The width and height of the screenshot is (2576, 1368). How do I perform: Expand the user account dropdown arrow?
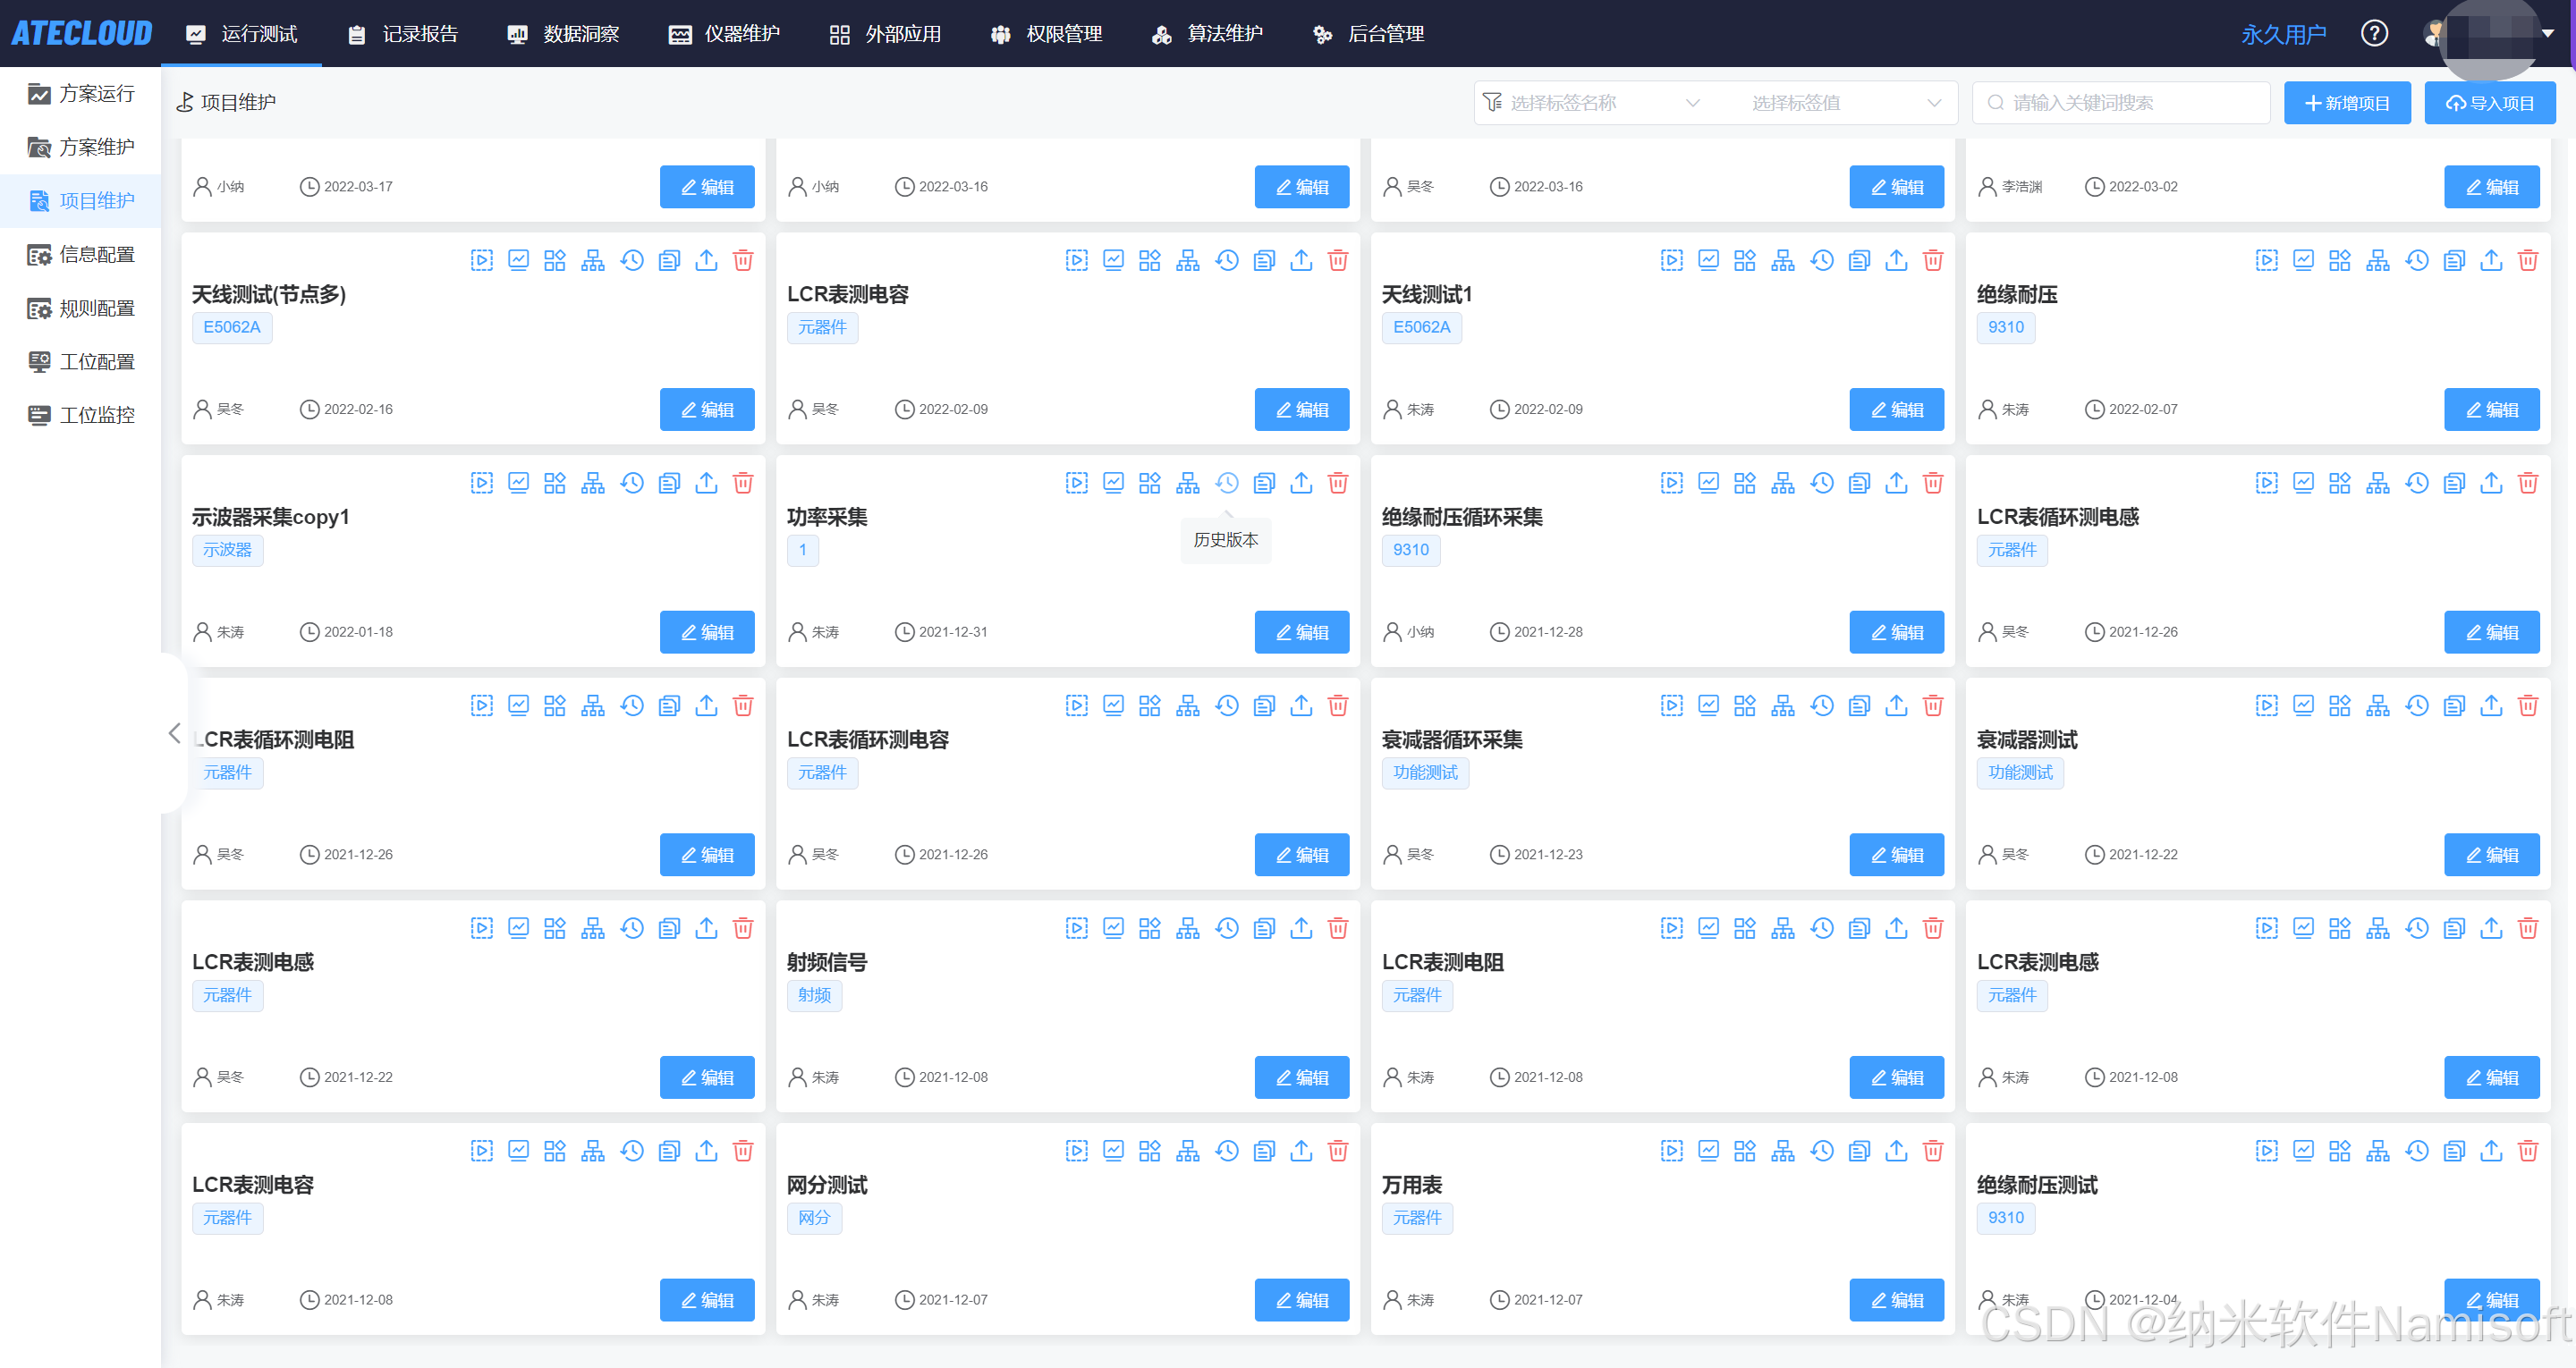click(2547, 34)
